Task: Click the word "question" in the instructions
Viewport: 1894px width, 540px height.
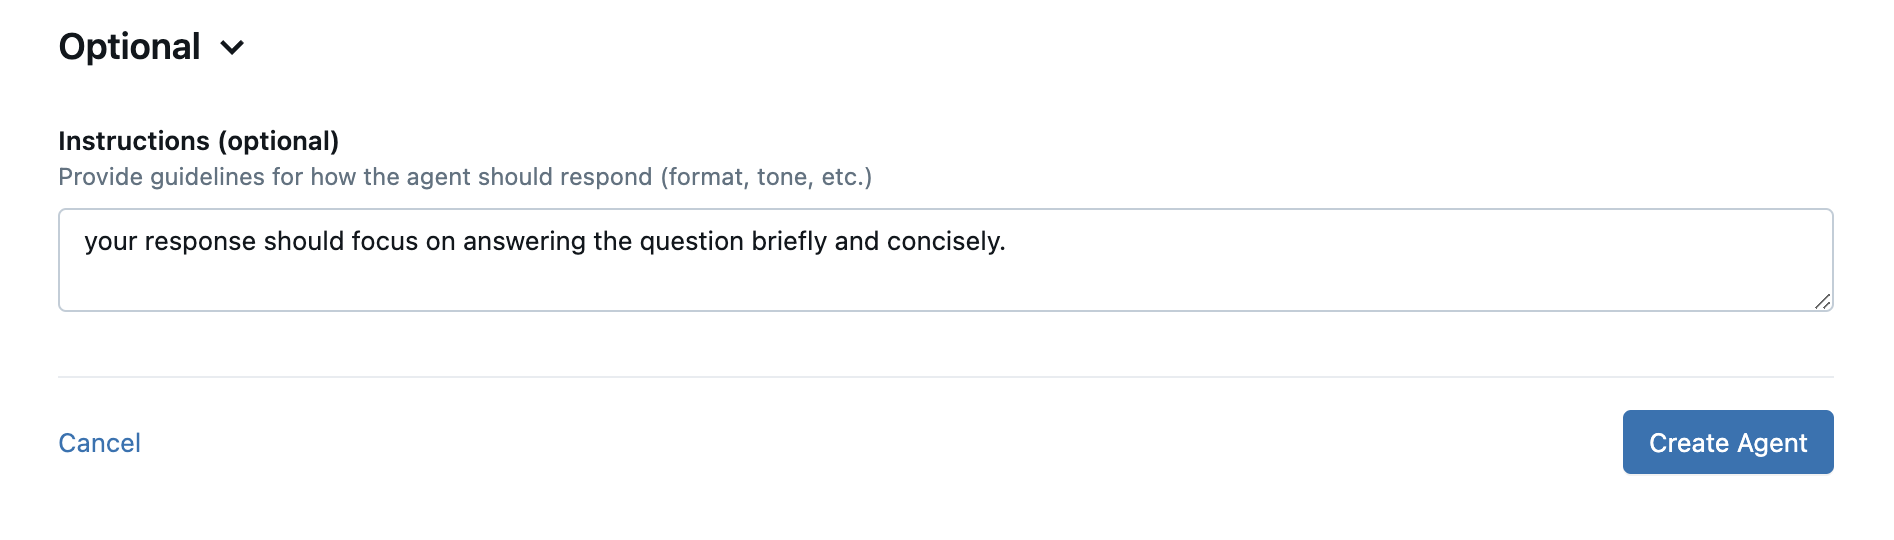Action: pos(692,242)
